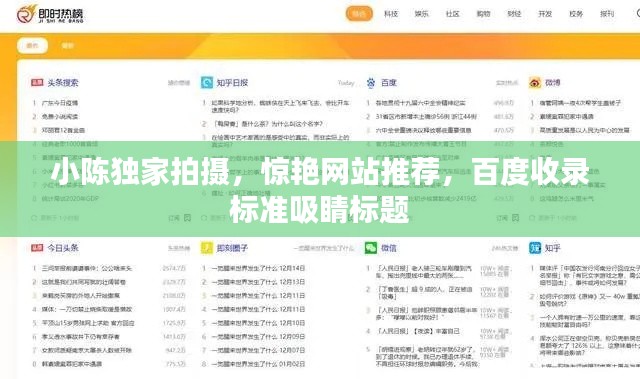Image resolution: width=640 pixels, height=379 pixels.
Task: Open 微博 item 3 about 以人民为中心的发展
Action: point(584,131)
